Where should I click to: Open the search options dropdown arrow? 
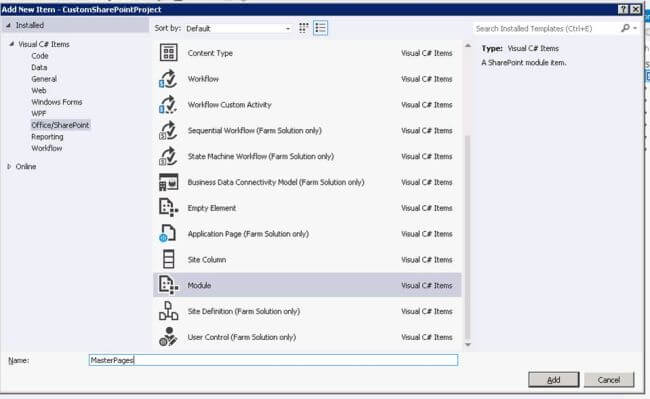(x=635, y=28)
